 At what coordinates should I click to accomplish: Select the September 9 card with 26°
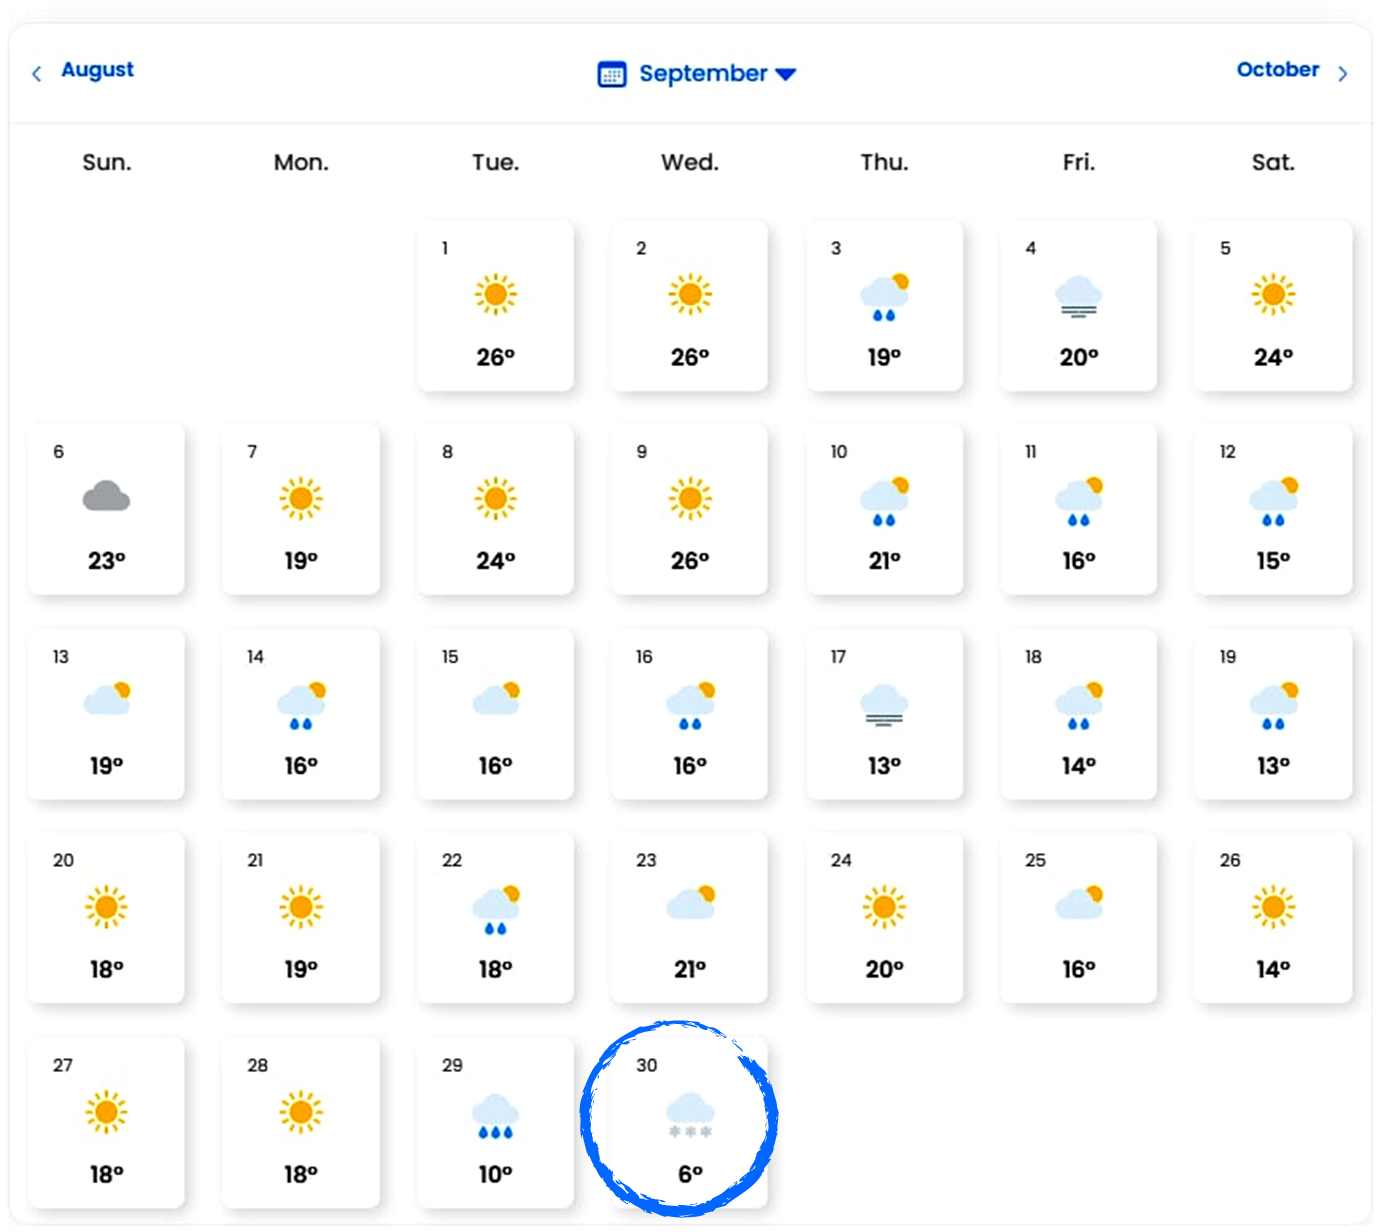pos(690,509)
